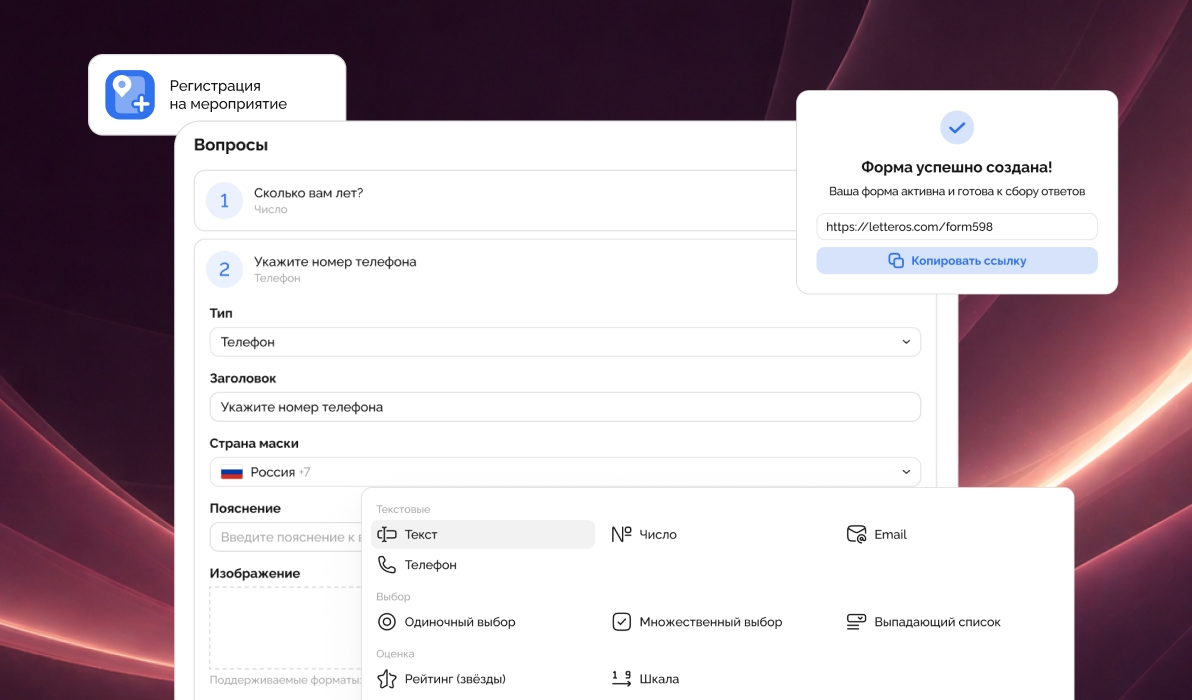Click the Вопросы section heading
1192x700 pixels.
coord(231,144)
